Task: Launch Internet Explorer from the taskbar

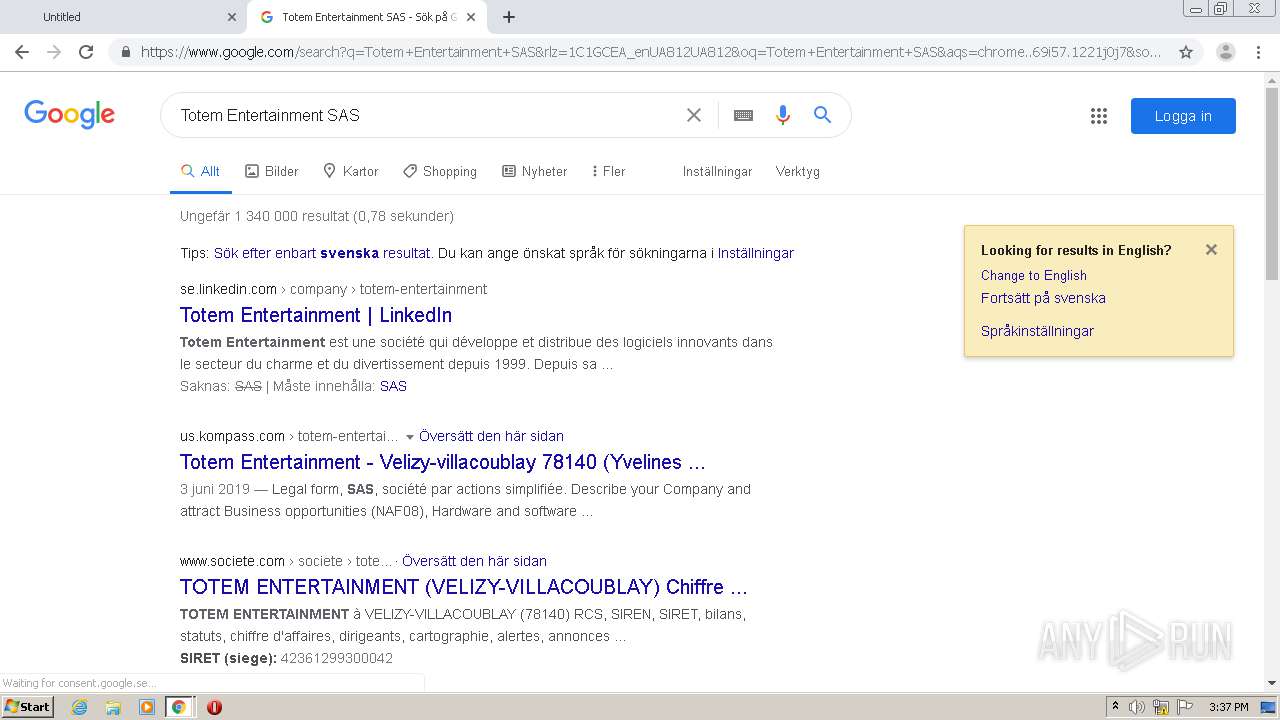Action: pyautogui.click(x=79, y=707)
